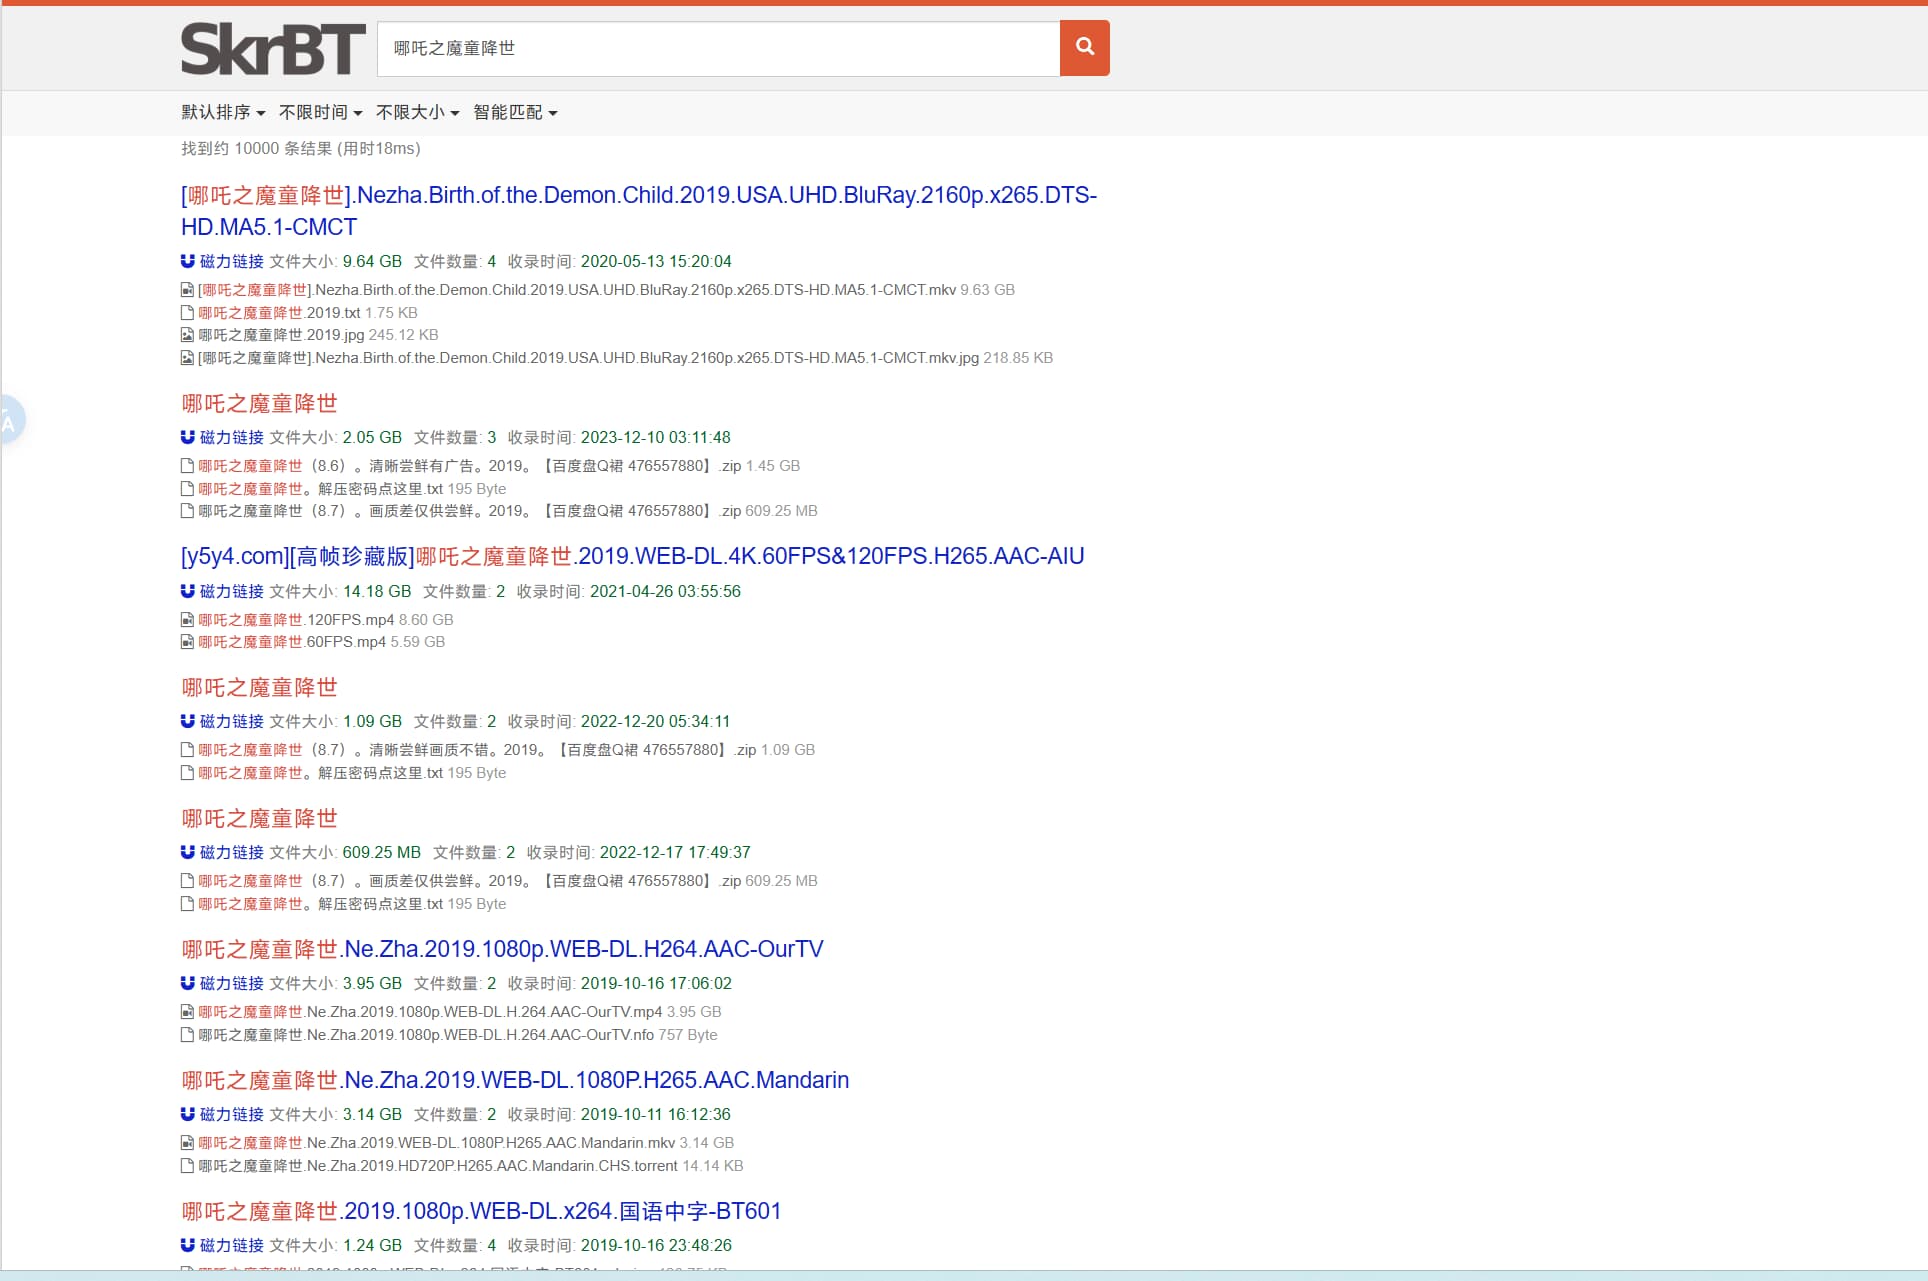
Task: Click the file name 哪吒之魔童降世.120FPS.mp4
Action: (296, 620)
